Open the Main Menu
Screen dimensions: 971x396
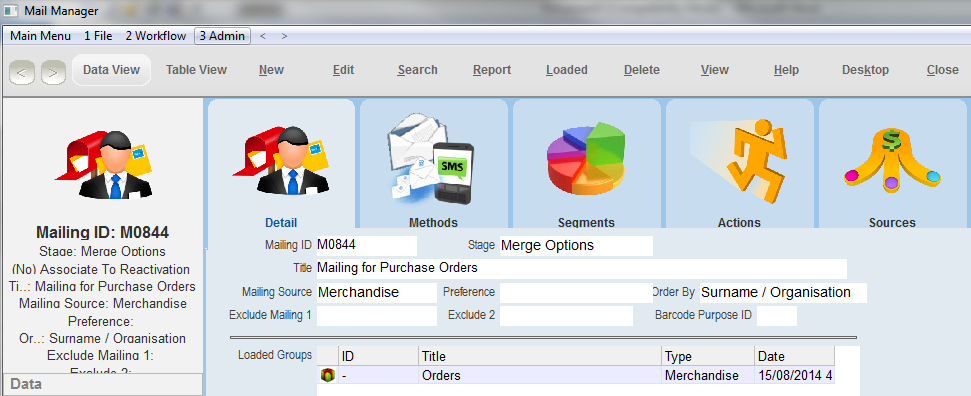[x=40, y=36]
